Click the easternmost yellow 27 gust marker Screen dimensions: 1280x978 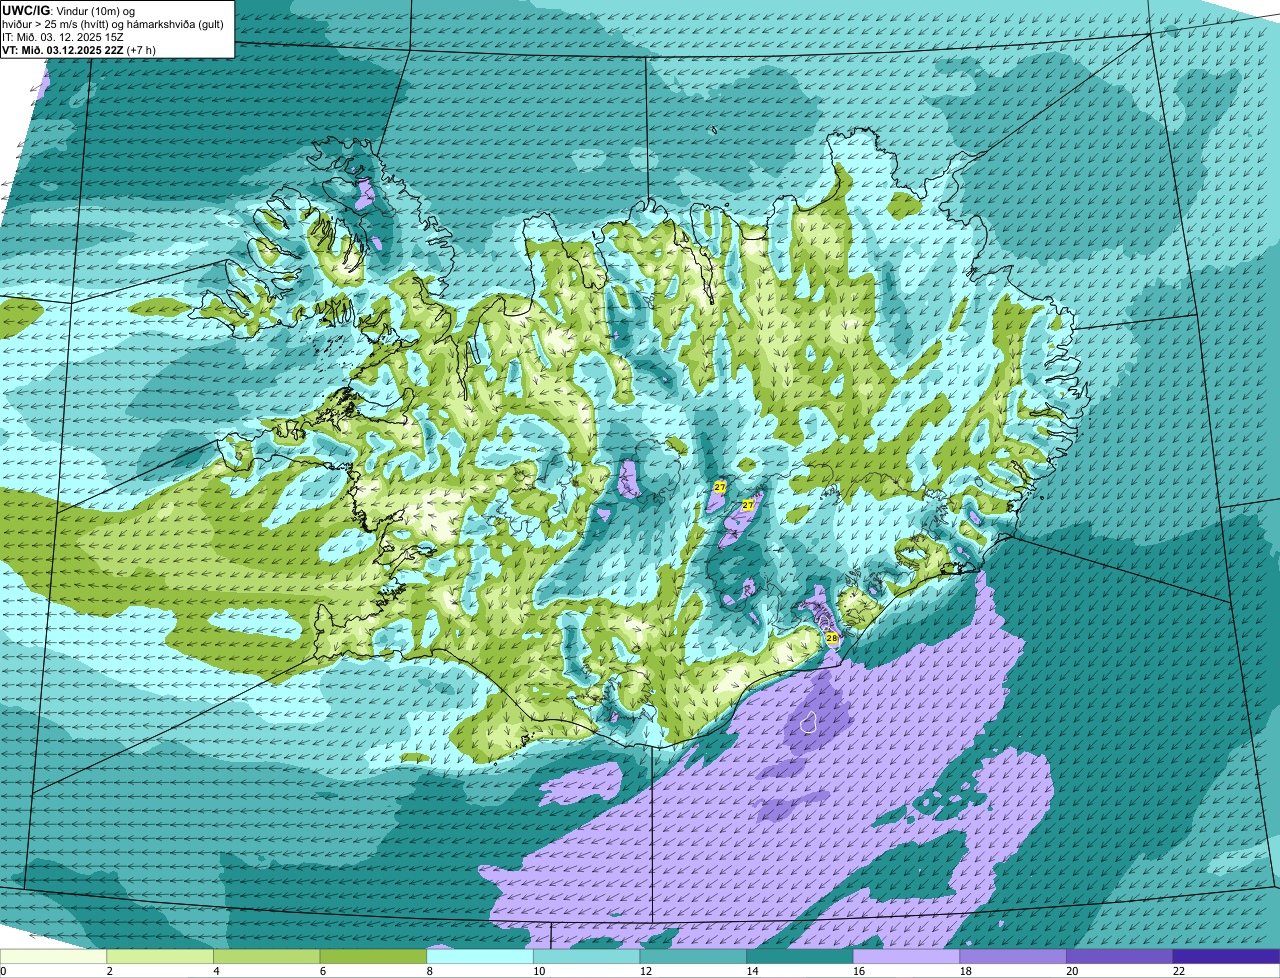click(x=747, y=506)
